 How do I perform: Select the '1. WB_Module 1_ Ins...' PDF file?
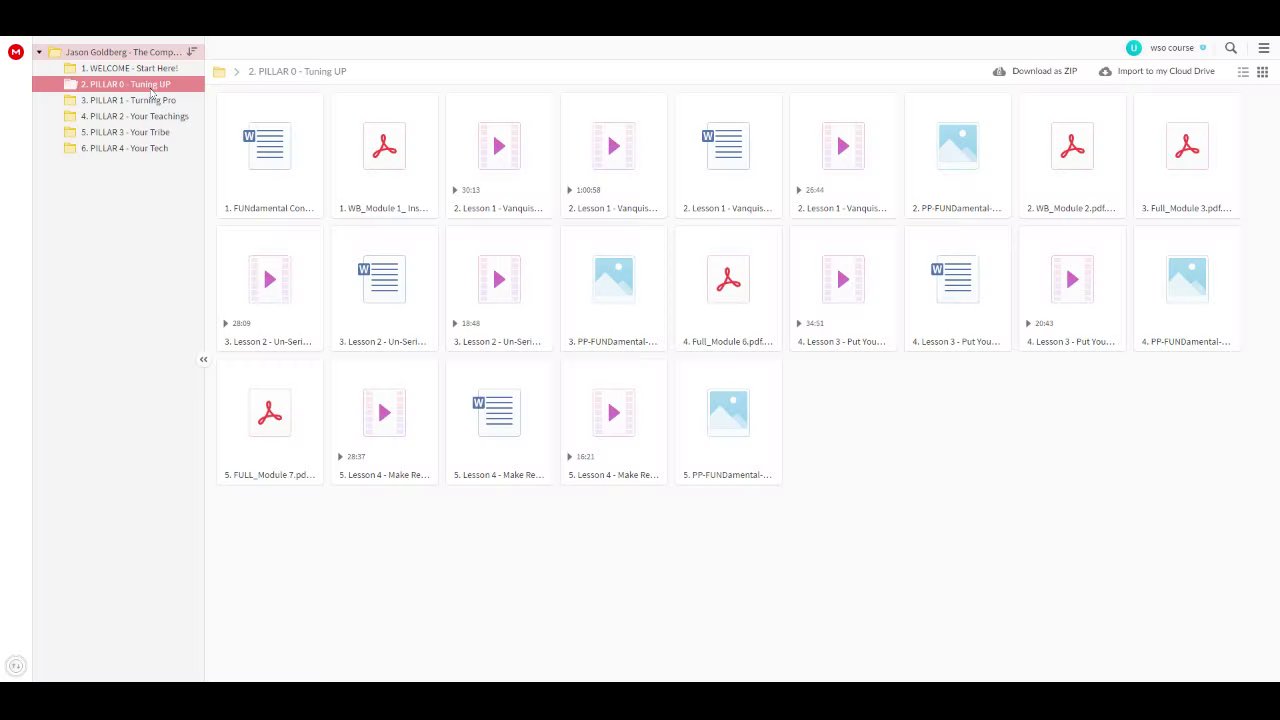tap(384, 158)
